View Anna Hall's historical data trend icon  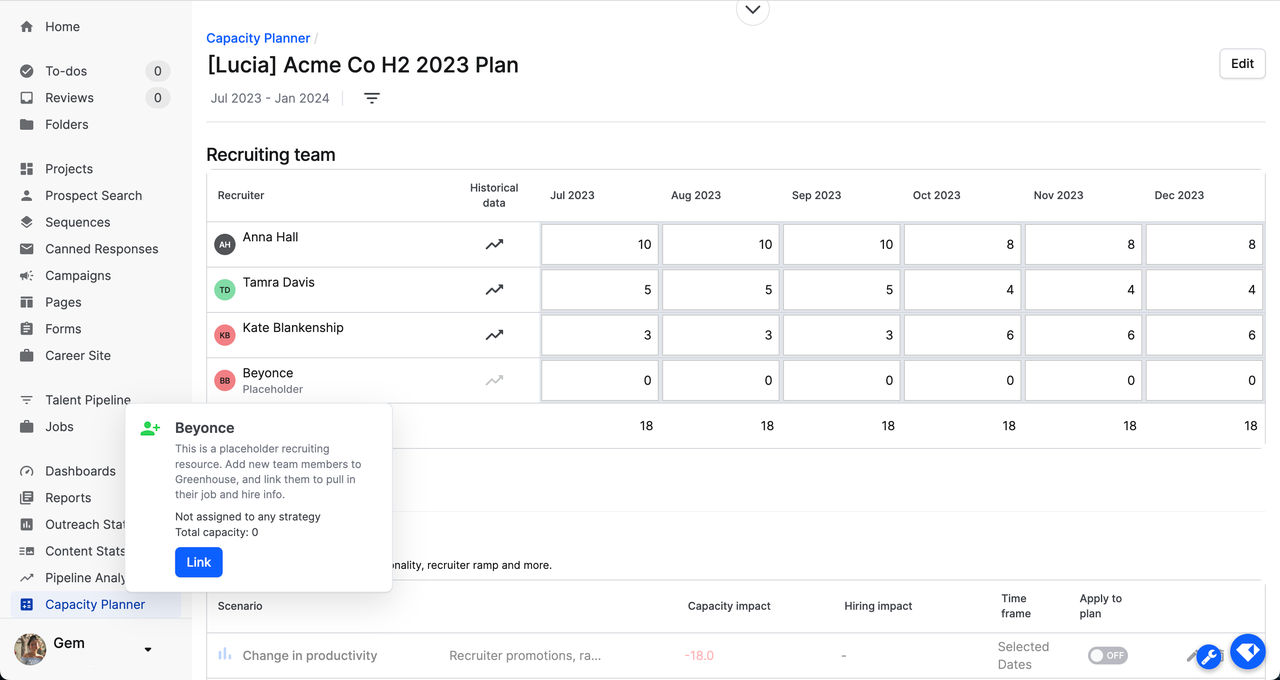pos(494,244)
